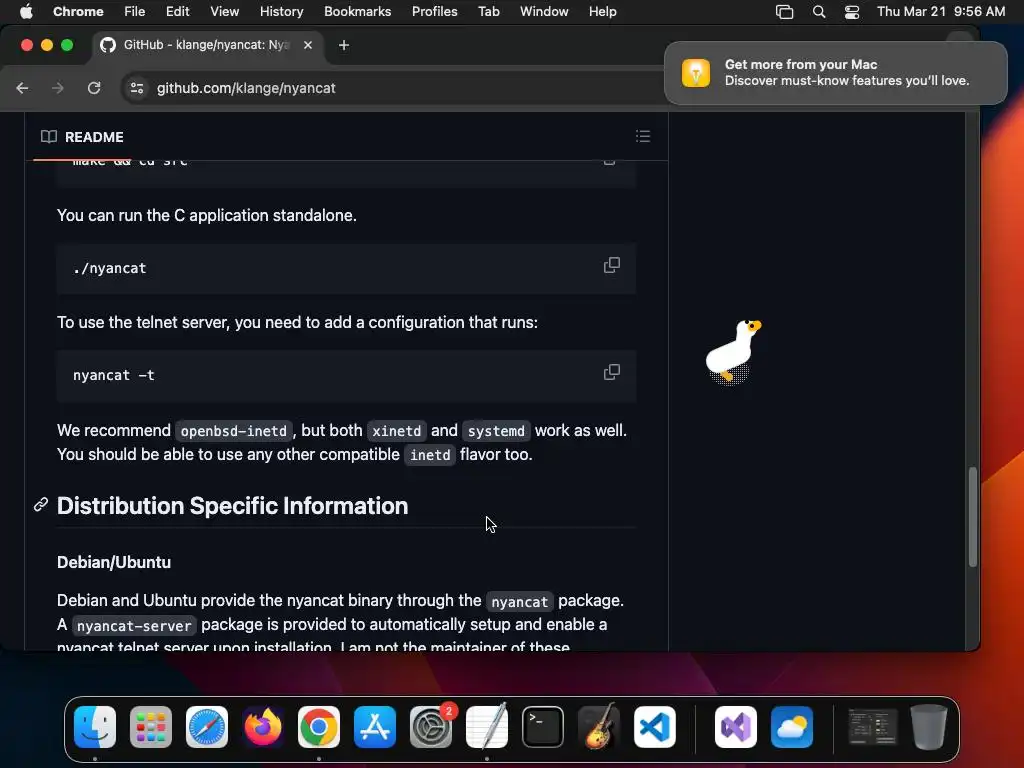The height and width of the screenshot is (768, 1024).
Task: Close the GitHub nyancat tab
Action: (x=308, y=45)
